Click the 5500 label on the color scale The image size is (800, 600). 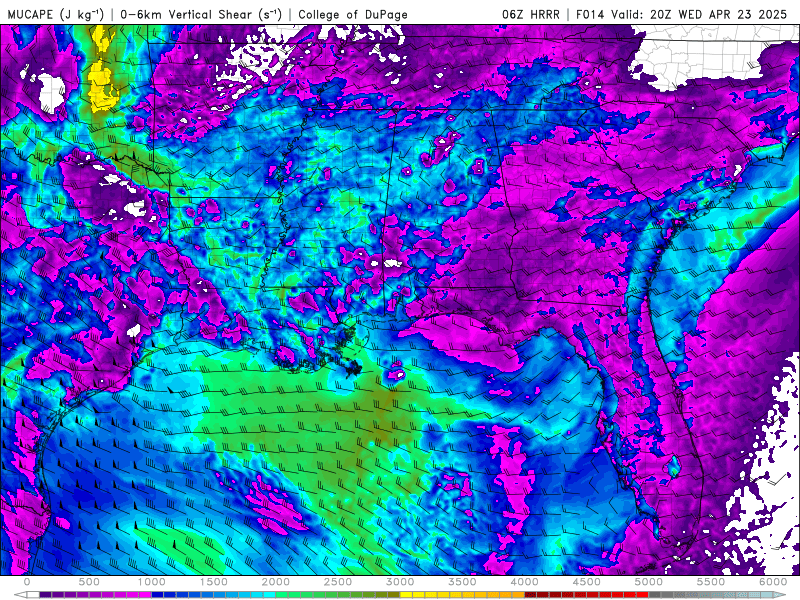(x=712, y=582)
